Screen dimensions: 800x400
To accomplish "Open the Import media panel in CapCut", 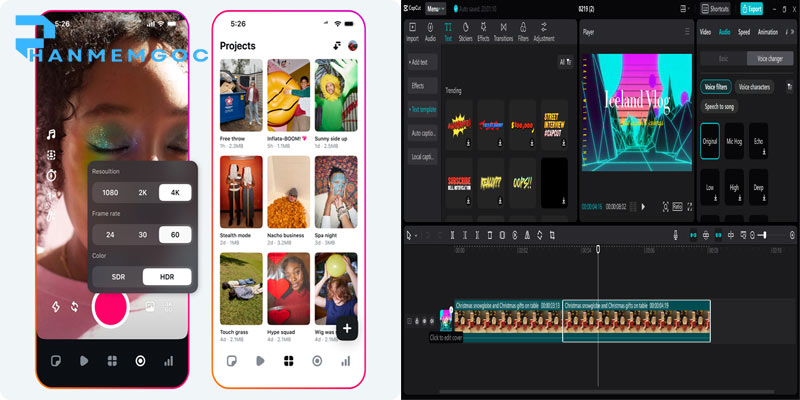I will 412,32.
